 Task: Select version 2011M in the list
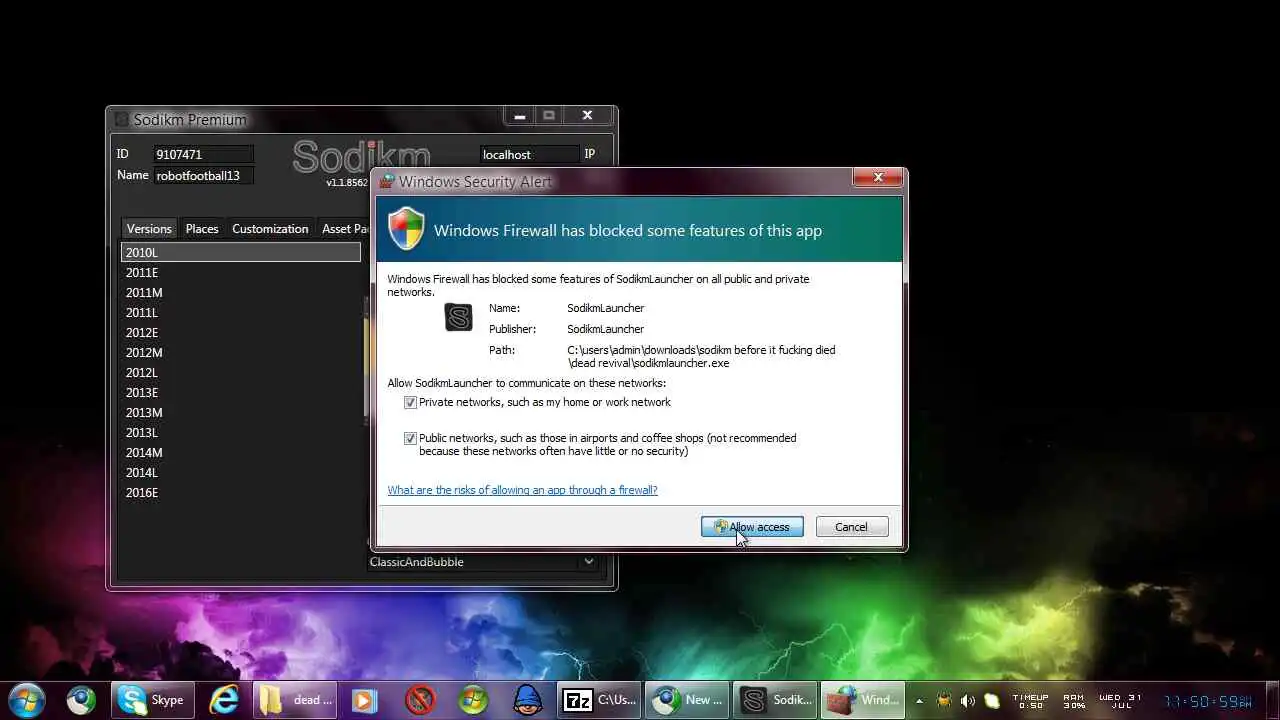(x=241, y=293)
